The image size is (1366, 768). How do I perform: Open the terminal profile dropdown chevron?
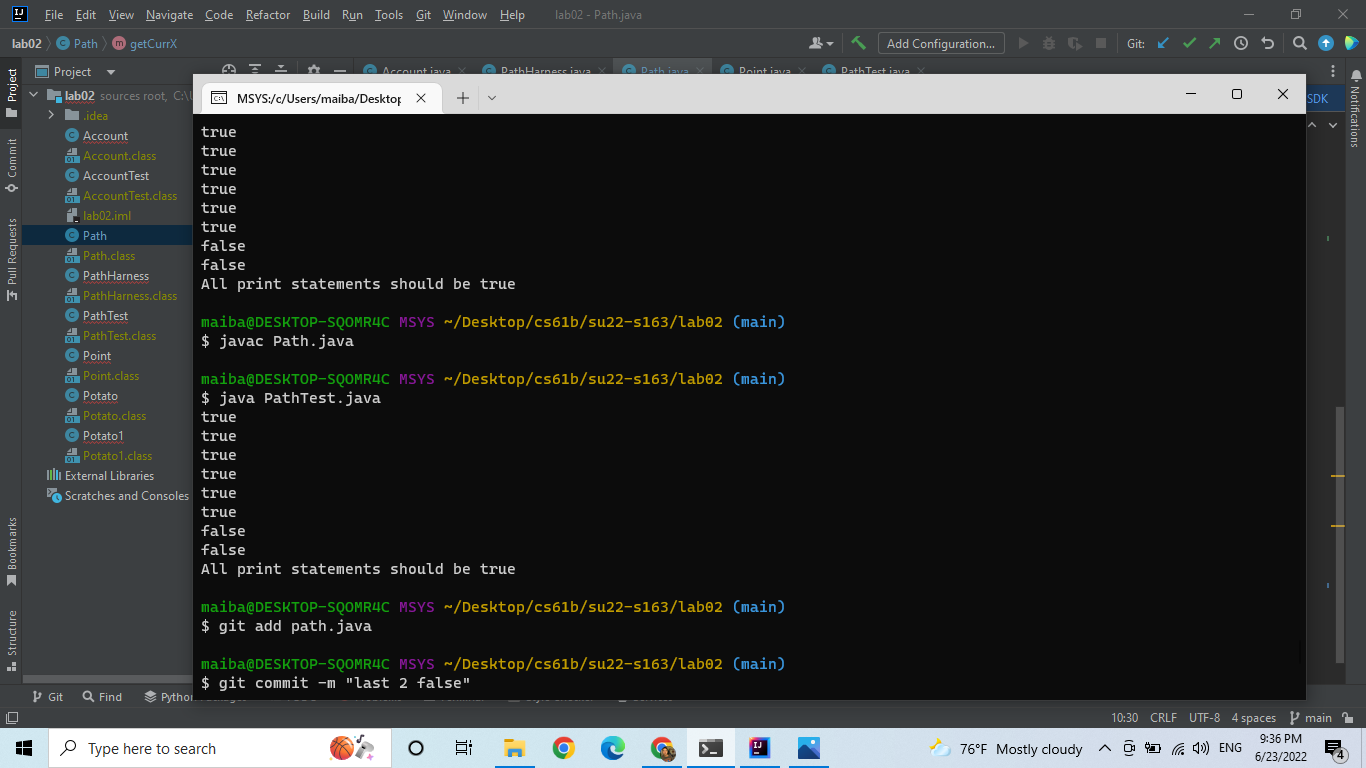pos(492,97)
